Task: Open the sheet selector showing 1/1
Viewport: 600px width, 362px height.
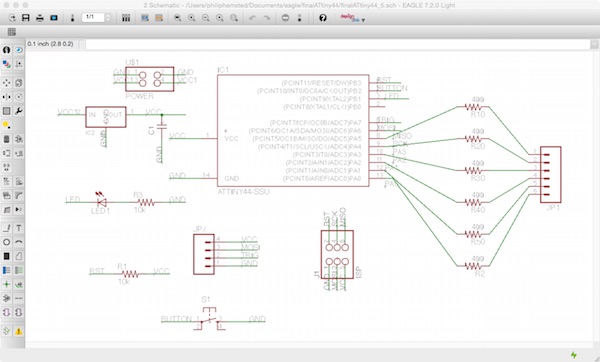Action: [93, 17]
